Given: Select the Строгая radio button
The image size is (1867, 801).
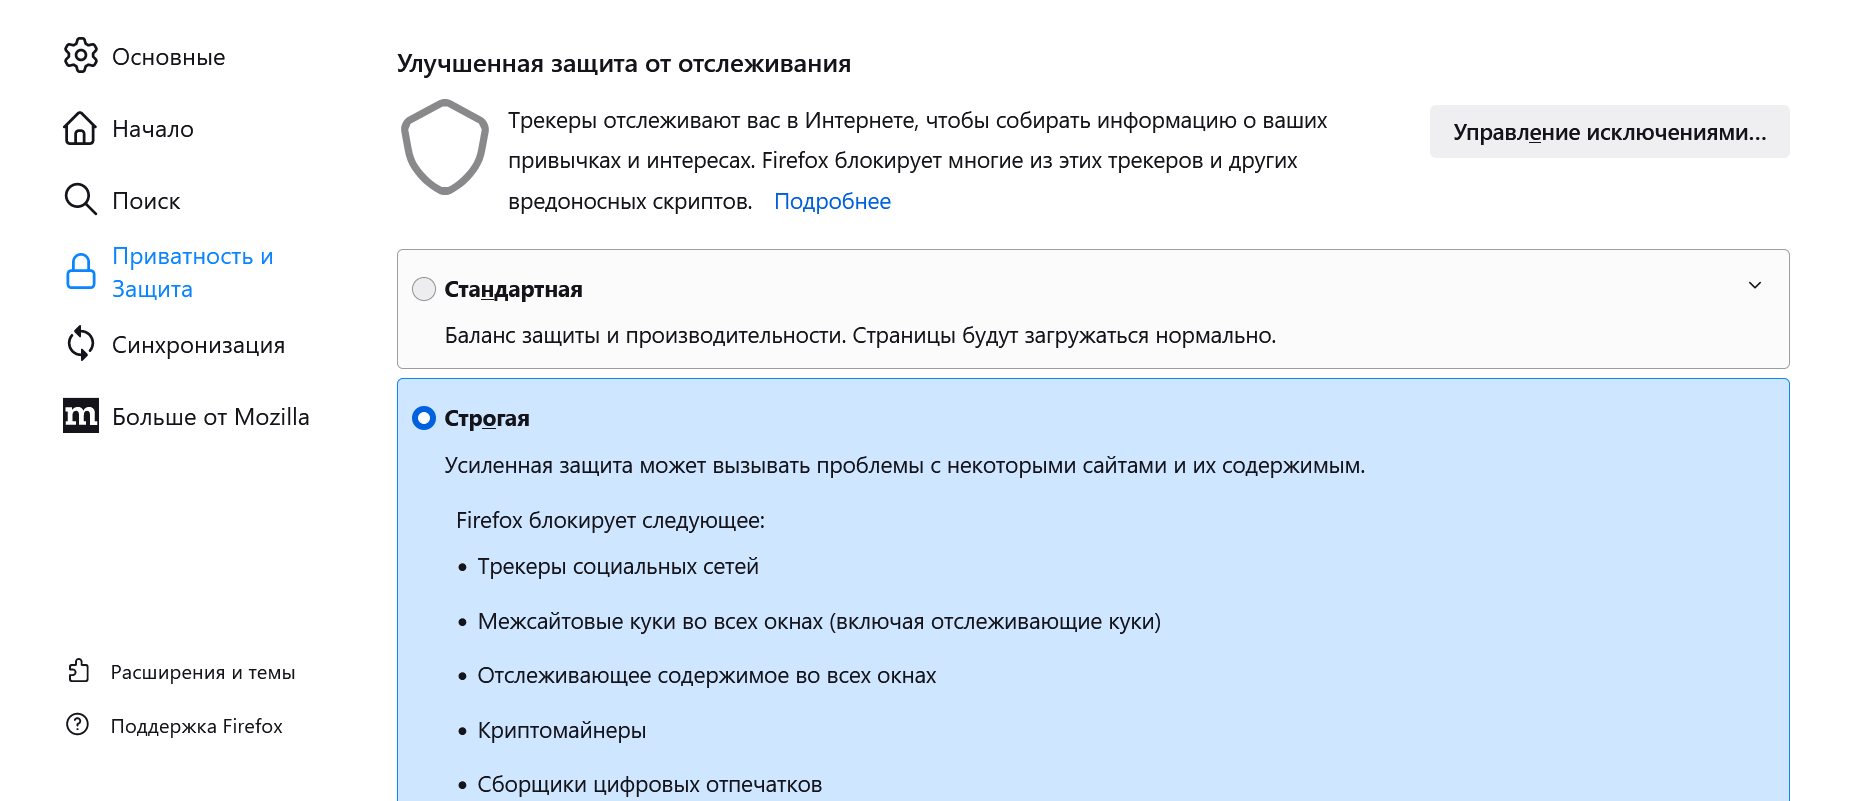Looking at the screenshot, I should (x=424, y=418).
